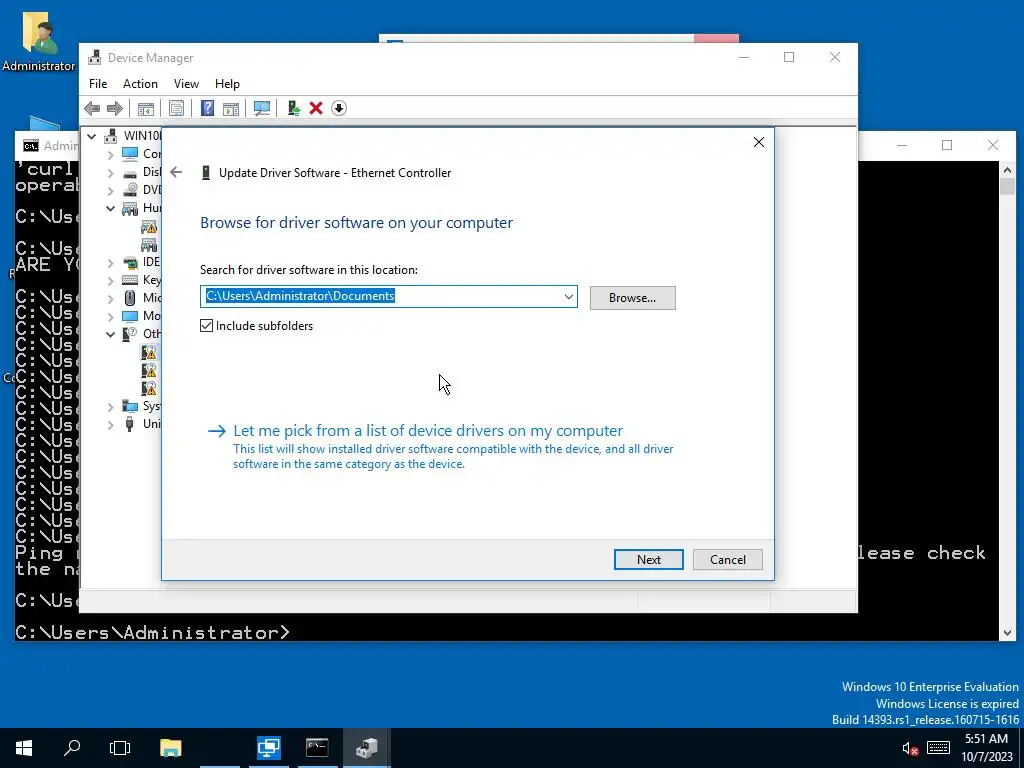Expand the Keyboards tree category

(x=110, y=281)
